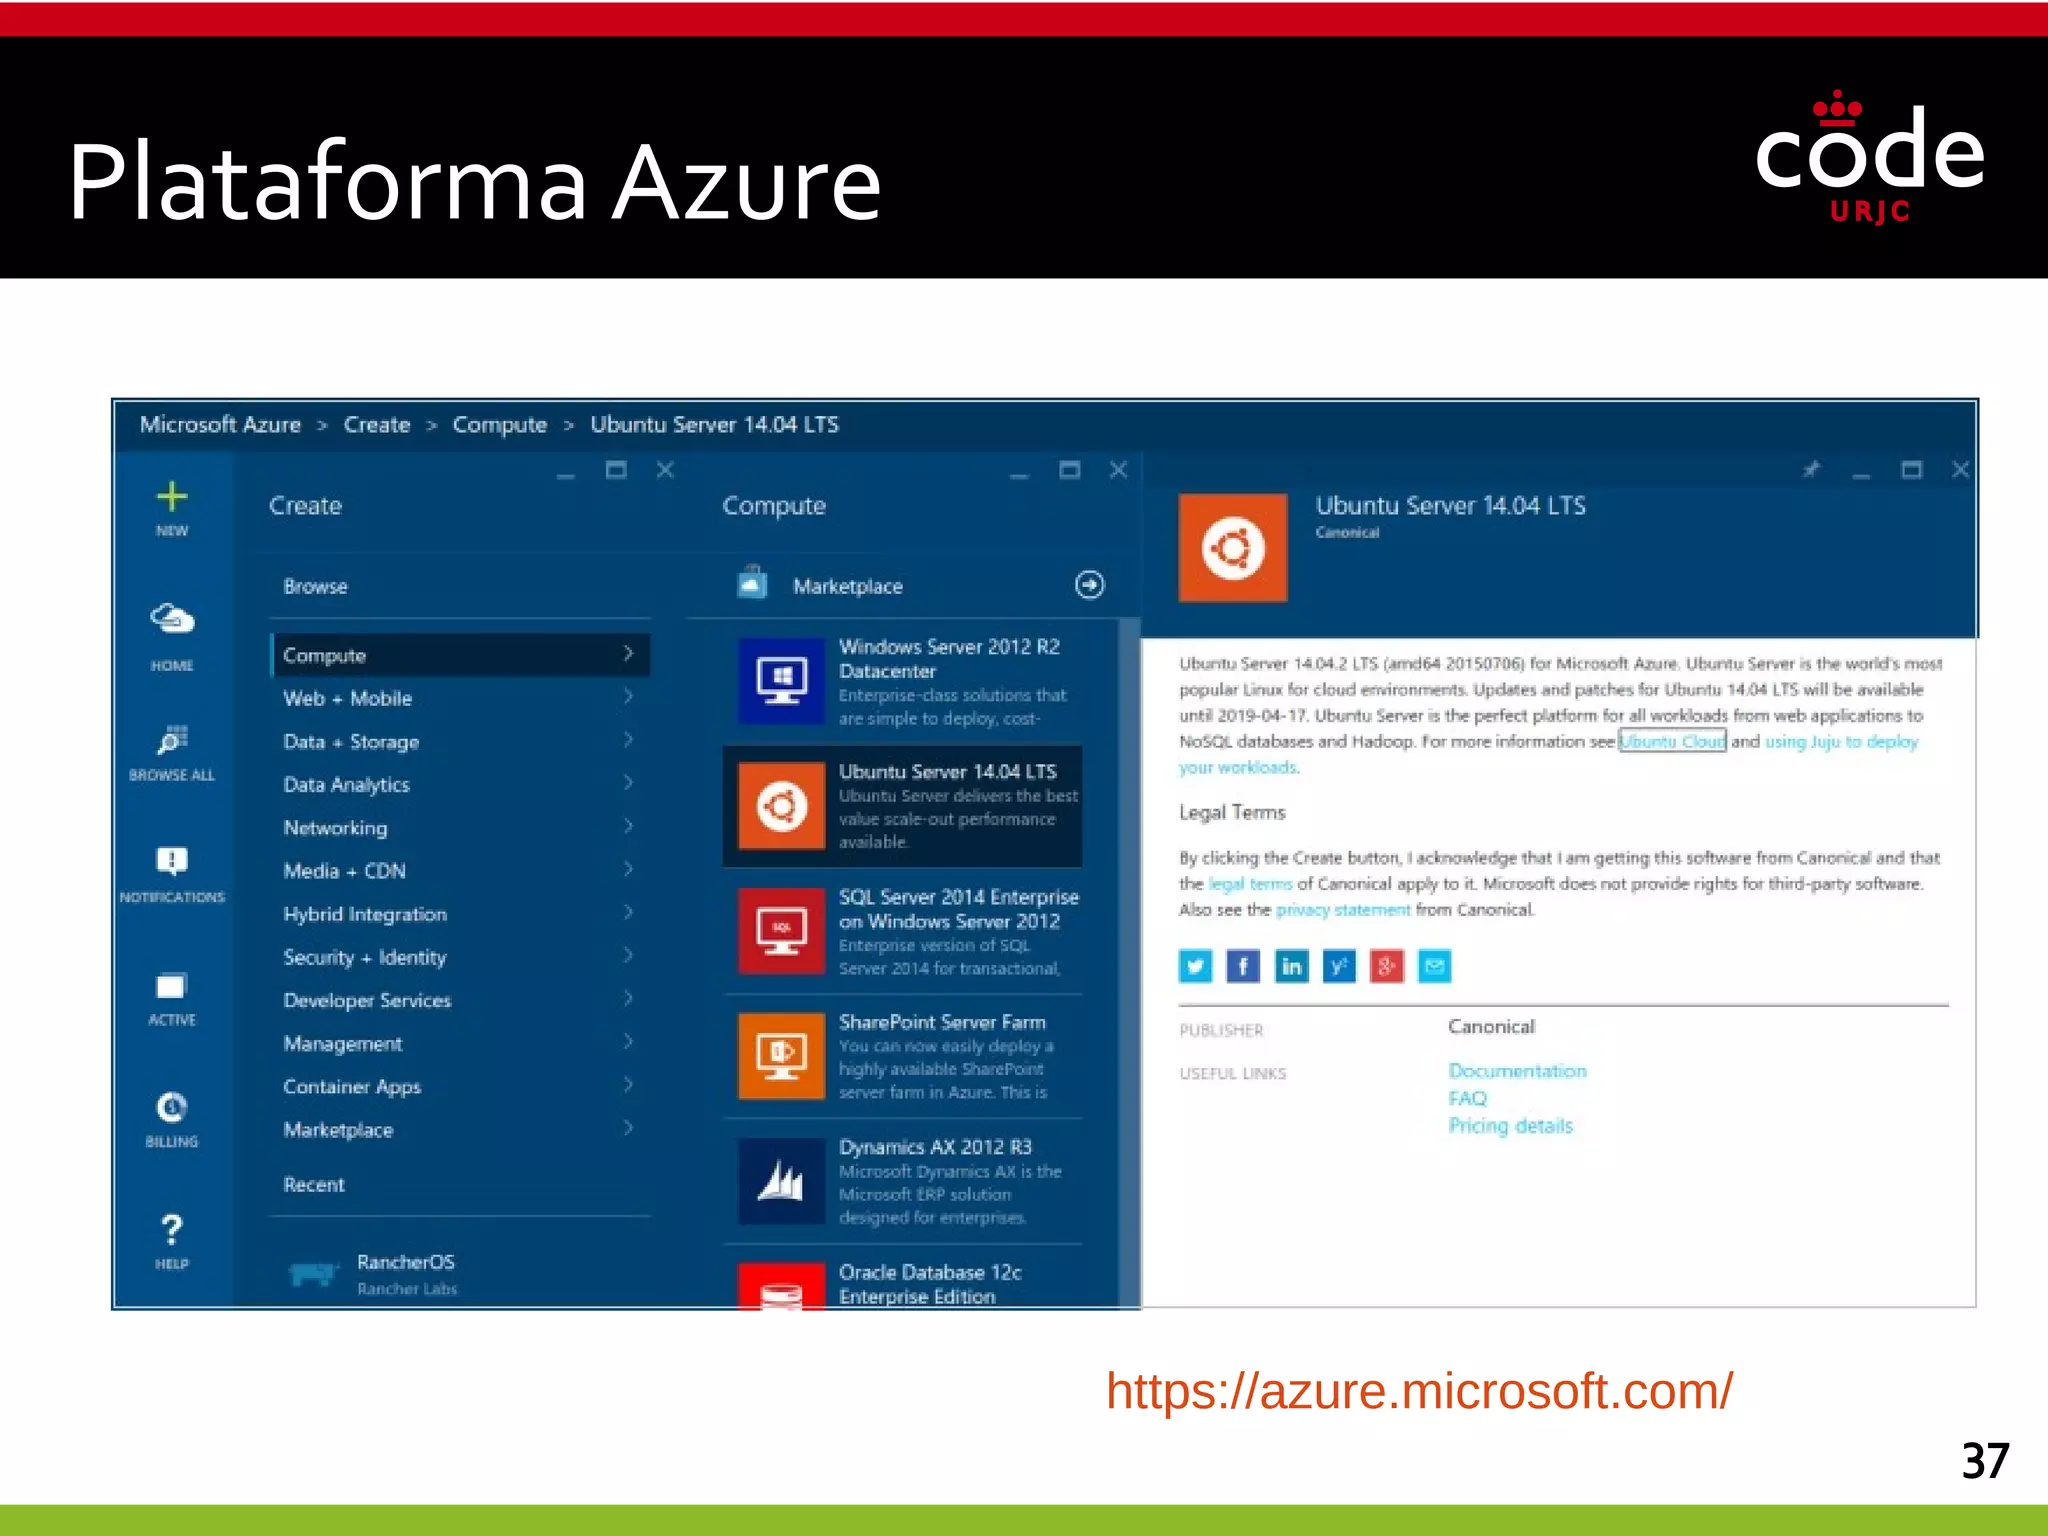The image size is (2048, 1536).
Task: Open the BILLING icon
Action: [172, 1107]
